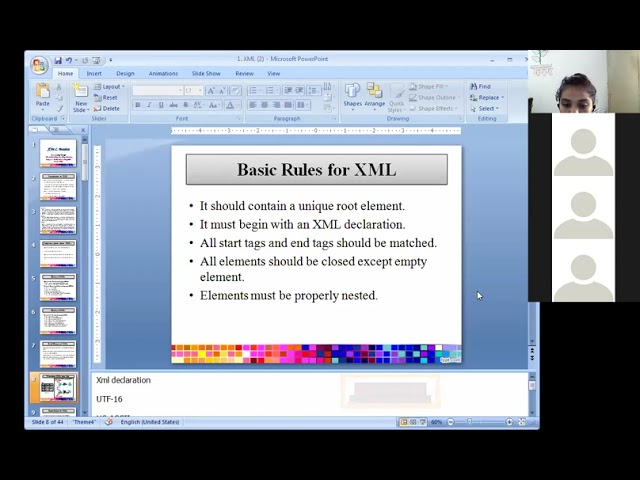Delete the current slide
Viewport: 640px width, 480px height.
[x=107, y=109]
